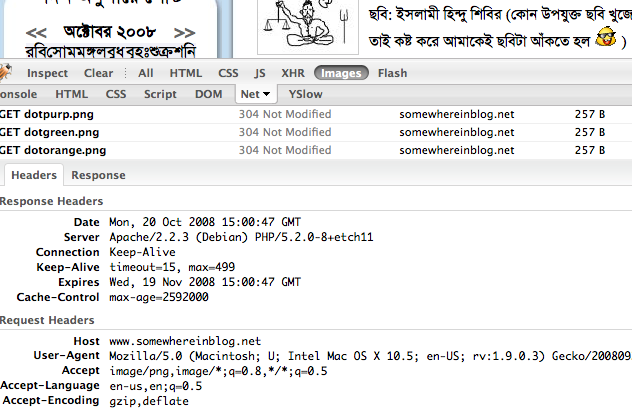Expand the GET dotpurp.png request
This screenshot has width=632, height=409.
[x=46, y=114]
